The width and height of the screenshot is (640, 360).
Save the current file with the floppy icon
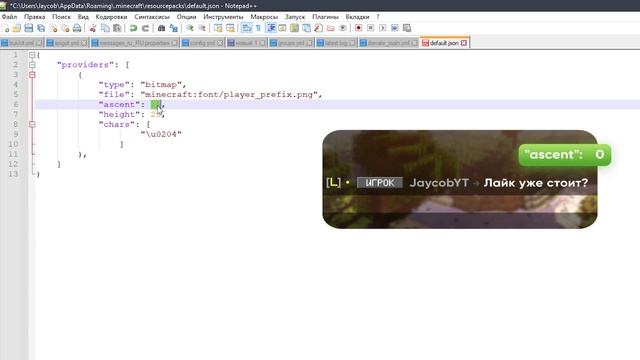click(29, 28)
